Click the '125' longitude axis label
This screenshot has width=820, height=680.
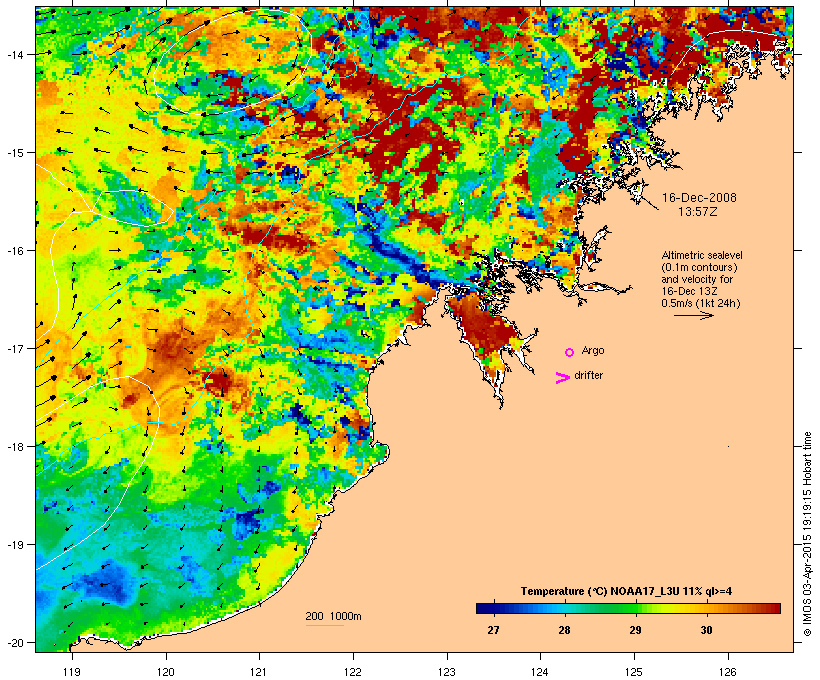pyautogui.click(x=634, y=672)
